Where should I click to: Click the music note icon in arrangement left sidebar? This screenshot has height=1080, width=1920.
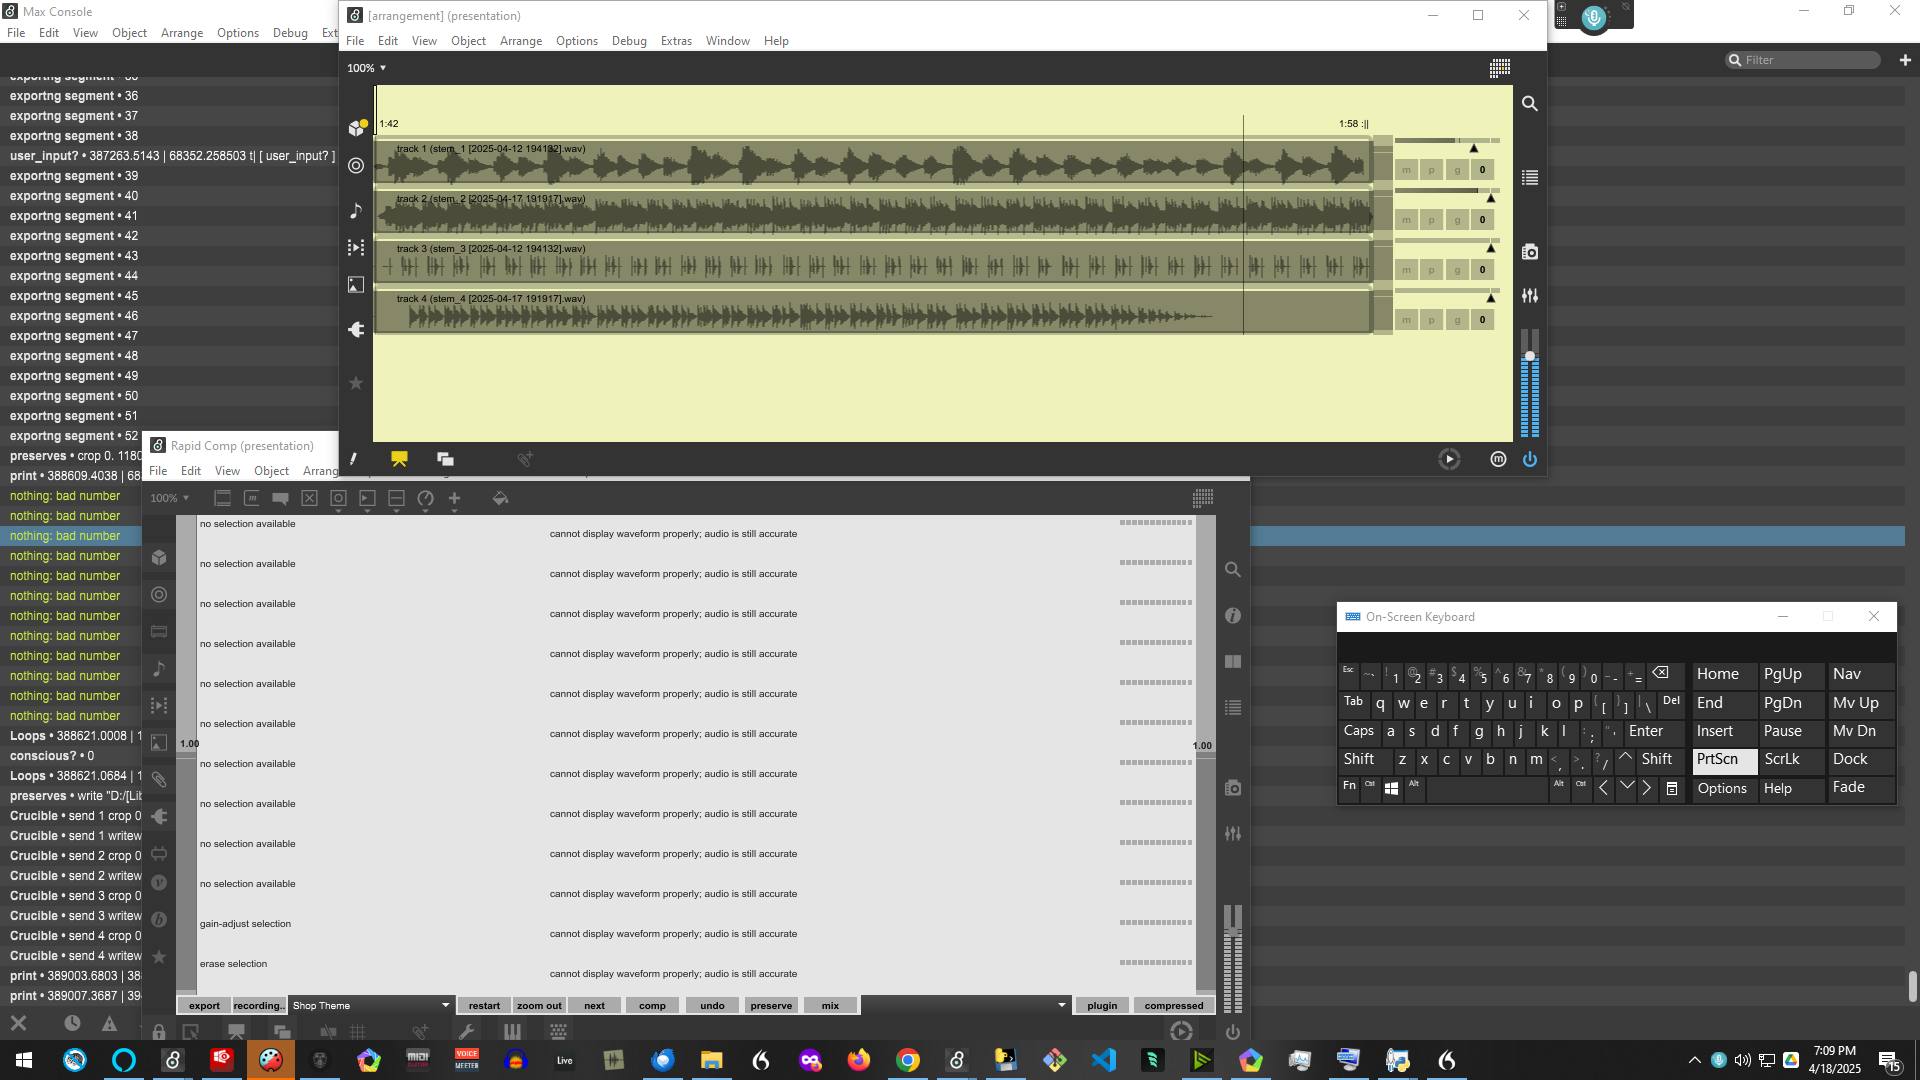(356, 210)
